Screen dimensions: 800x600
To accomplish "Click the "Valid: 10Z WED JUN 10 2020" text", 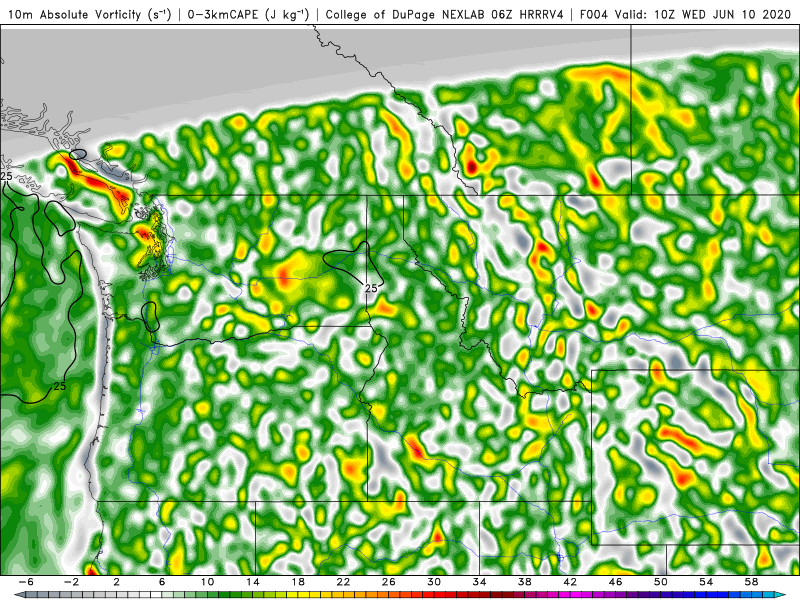I will tap(705, 14).
